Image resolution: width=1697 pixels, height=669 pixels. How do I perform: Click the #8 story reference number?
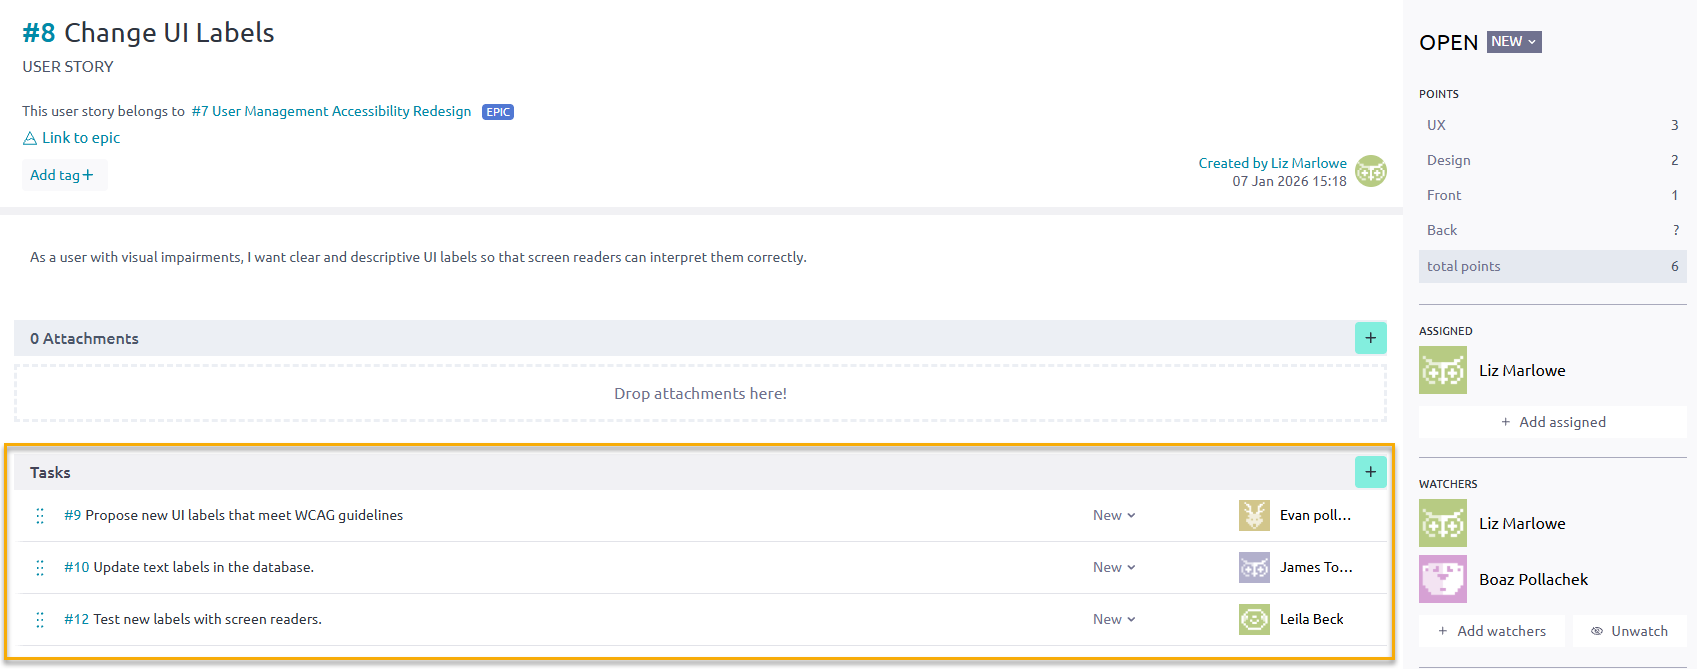click(39, 33)
